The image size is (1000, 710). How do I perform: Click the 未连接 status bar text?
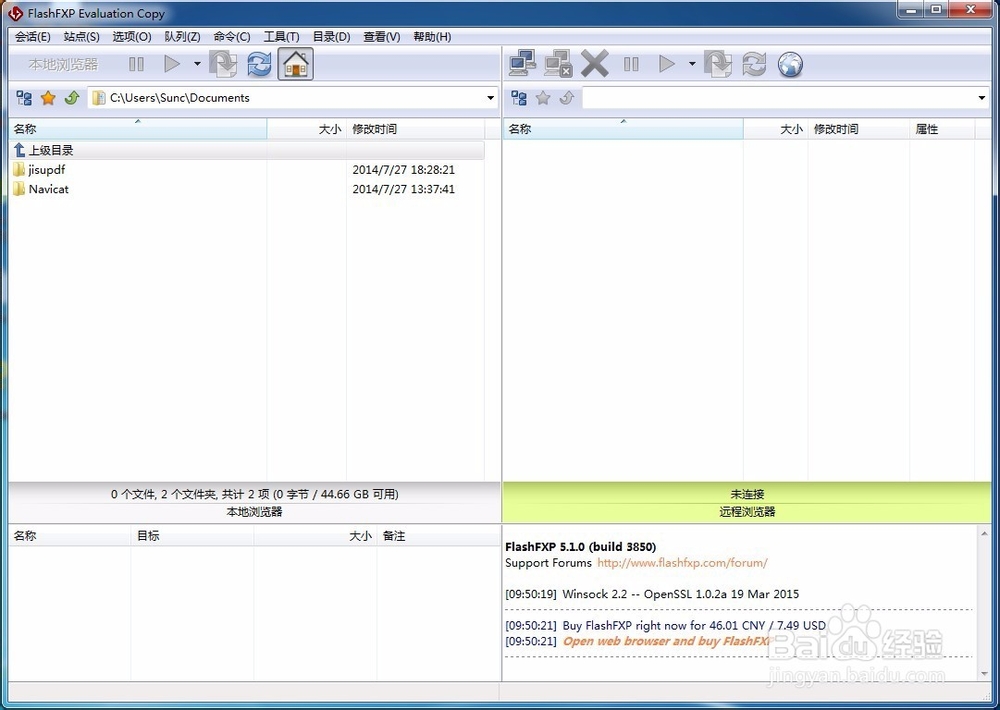pos(747,494)
